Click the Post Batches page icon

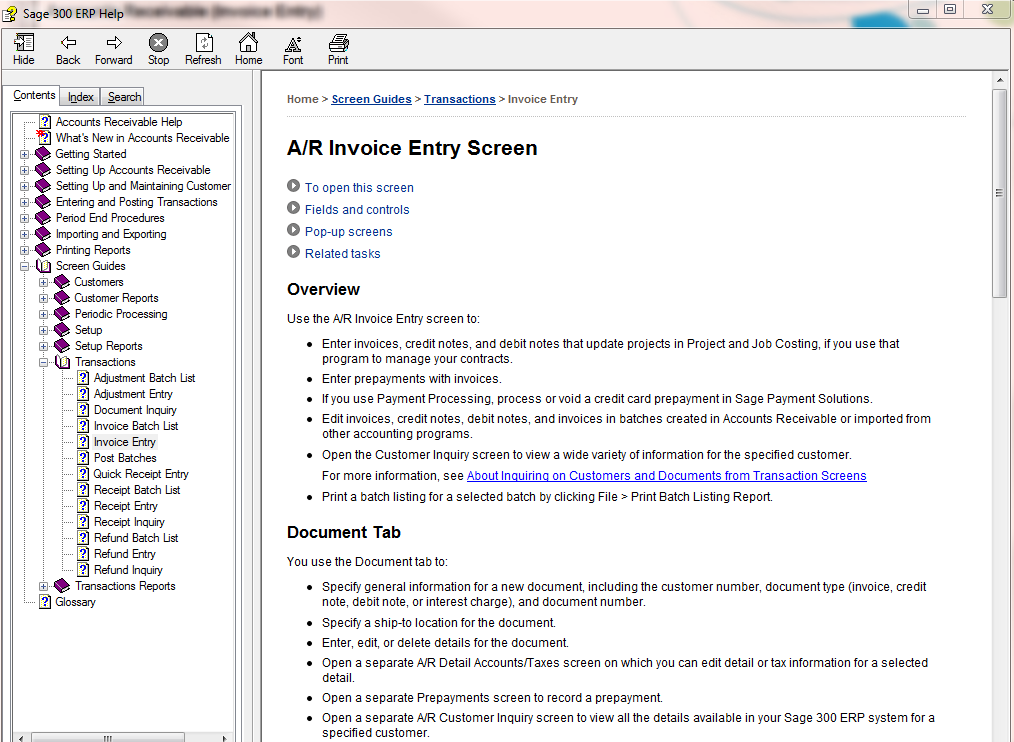(83, 457)
